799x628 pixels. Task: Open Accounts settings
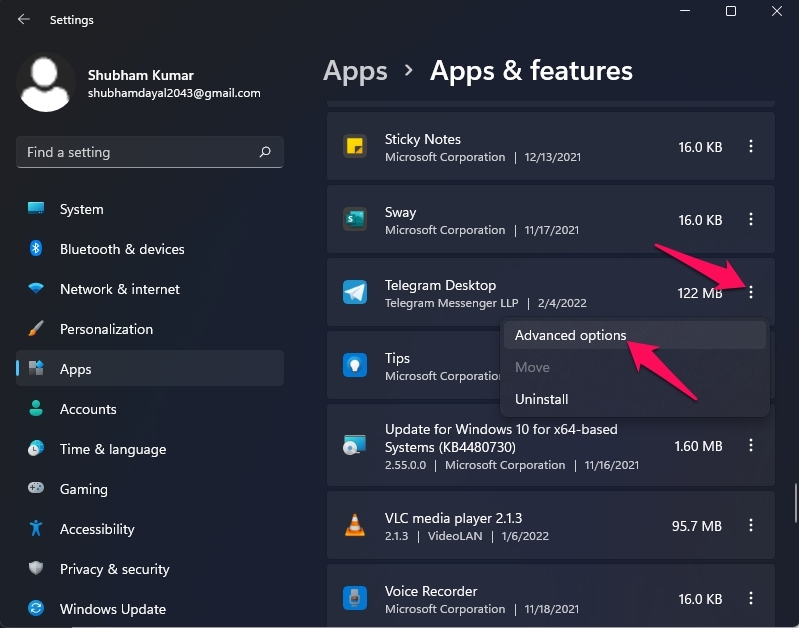[150, 409]
